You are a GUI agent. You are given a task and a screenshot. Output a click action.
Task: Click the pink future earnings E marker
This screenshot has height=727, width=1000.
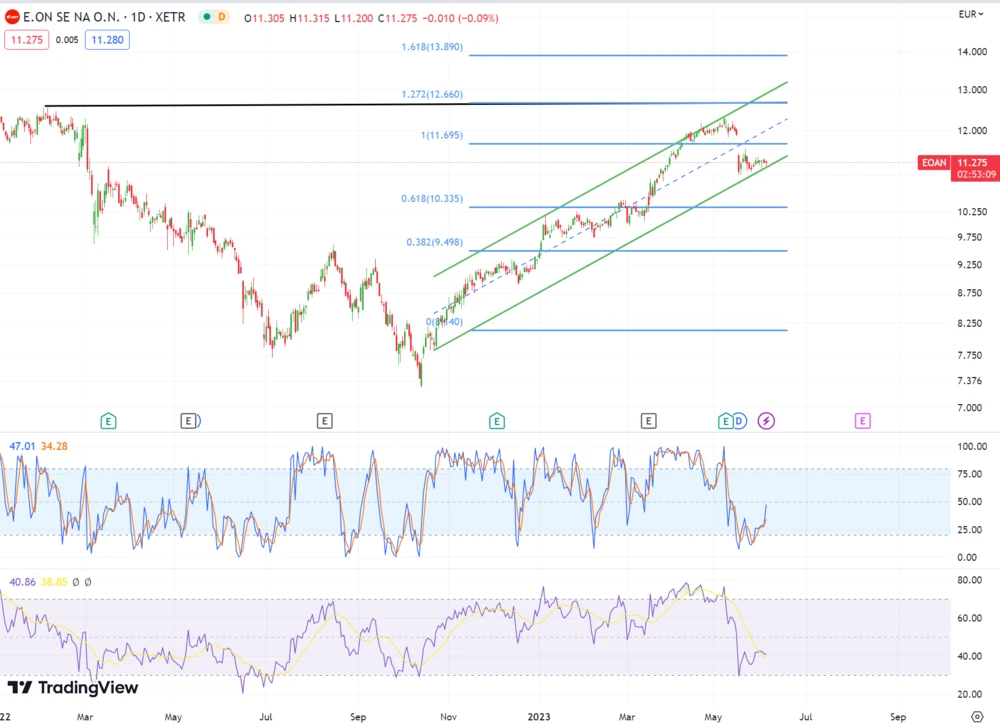(x=862, y=421)
